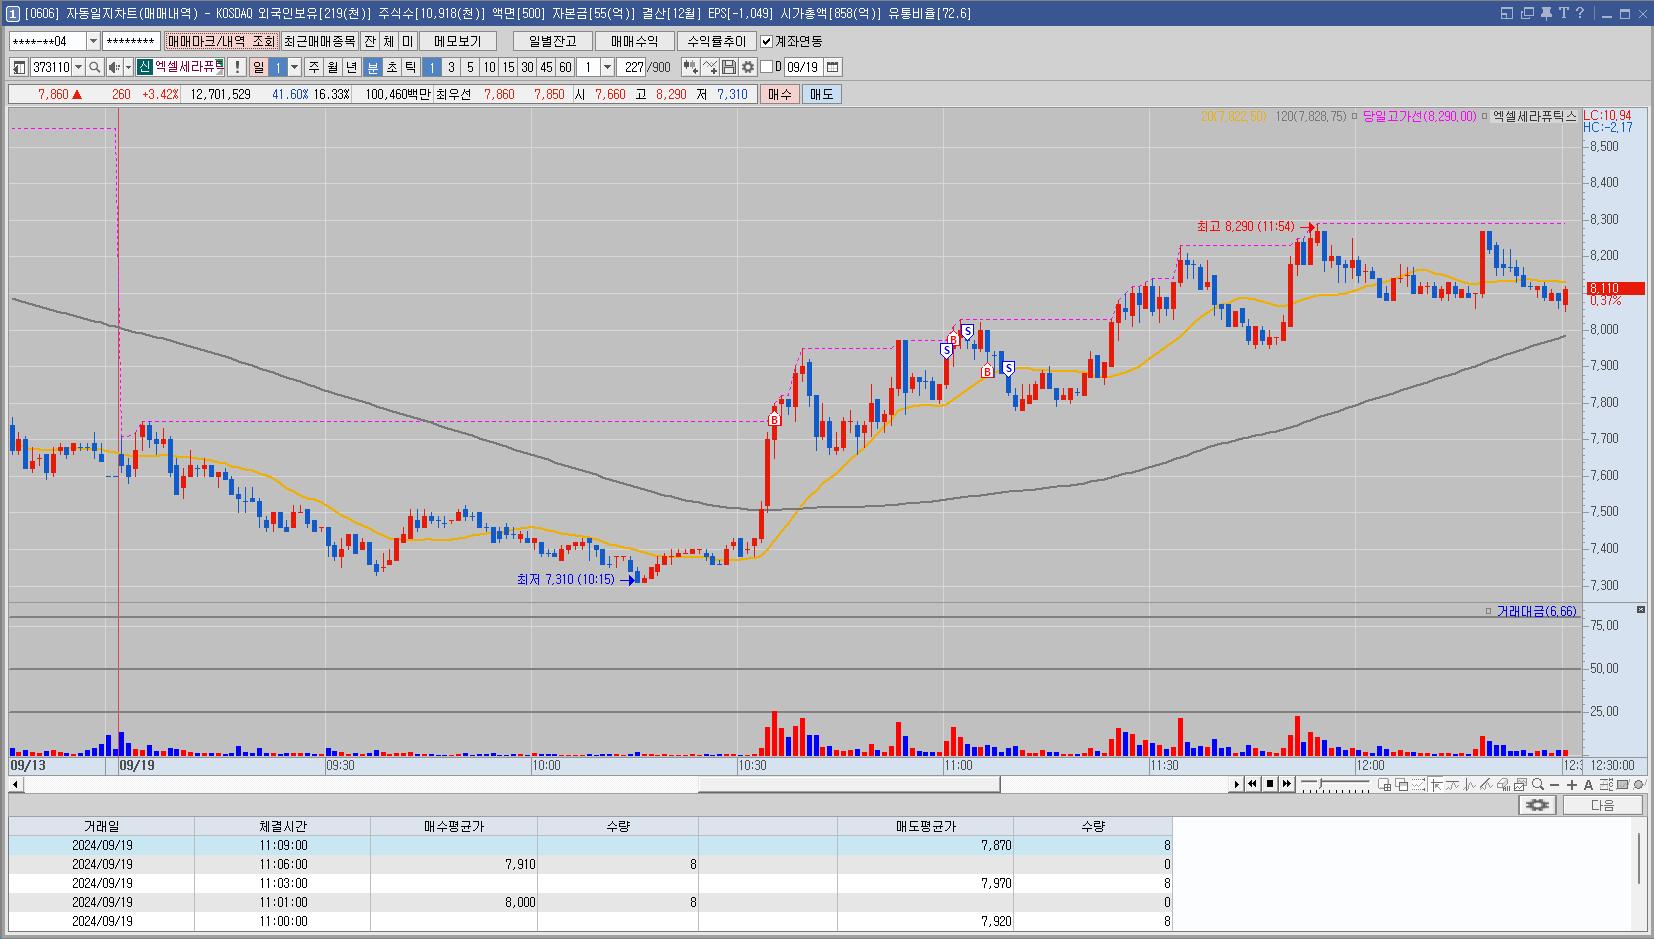Click the 매매수익 button
1654x939 pixels.
point(635,41)
